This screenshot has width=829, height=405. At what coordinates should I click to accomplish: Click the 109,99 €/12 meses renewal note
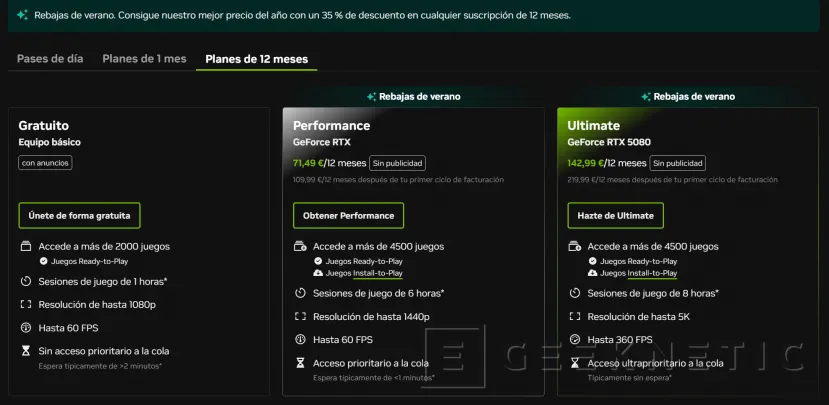click(398, 180)
